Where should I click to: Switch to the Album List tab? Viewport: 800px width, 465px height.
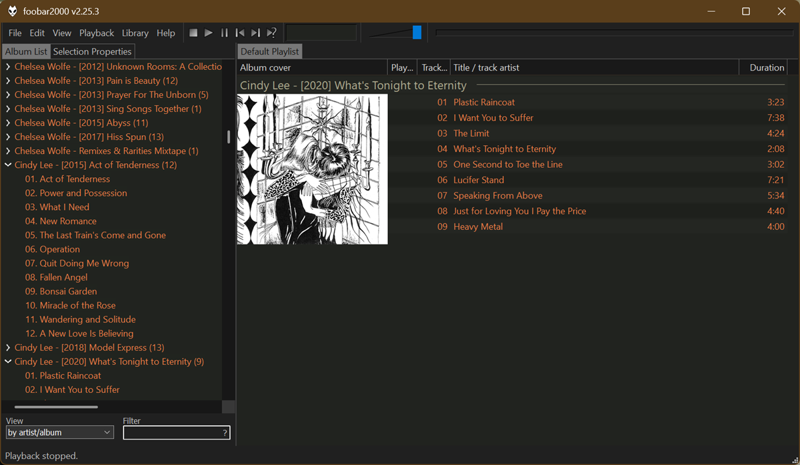tap(26, 52)
